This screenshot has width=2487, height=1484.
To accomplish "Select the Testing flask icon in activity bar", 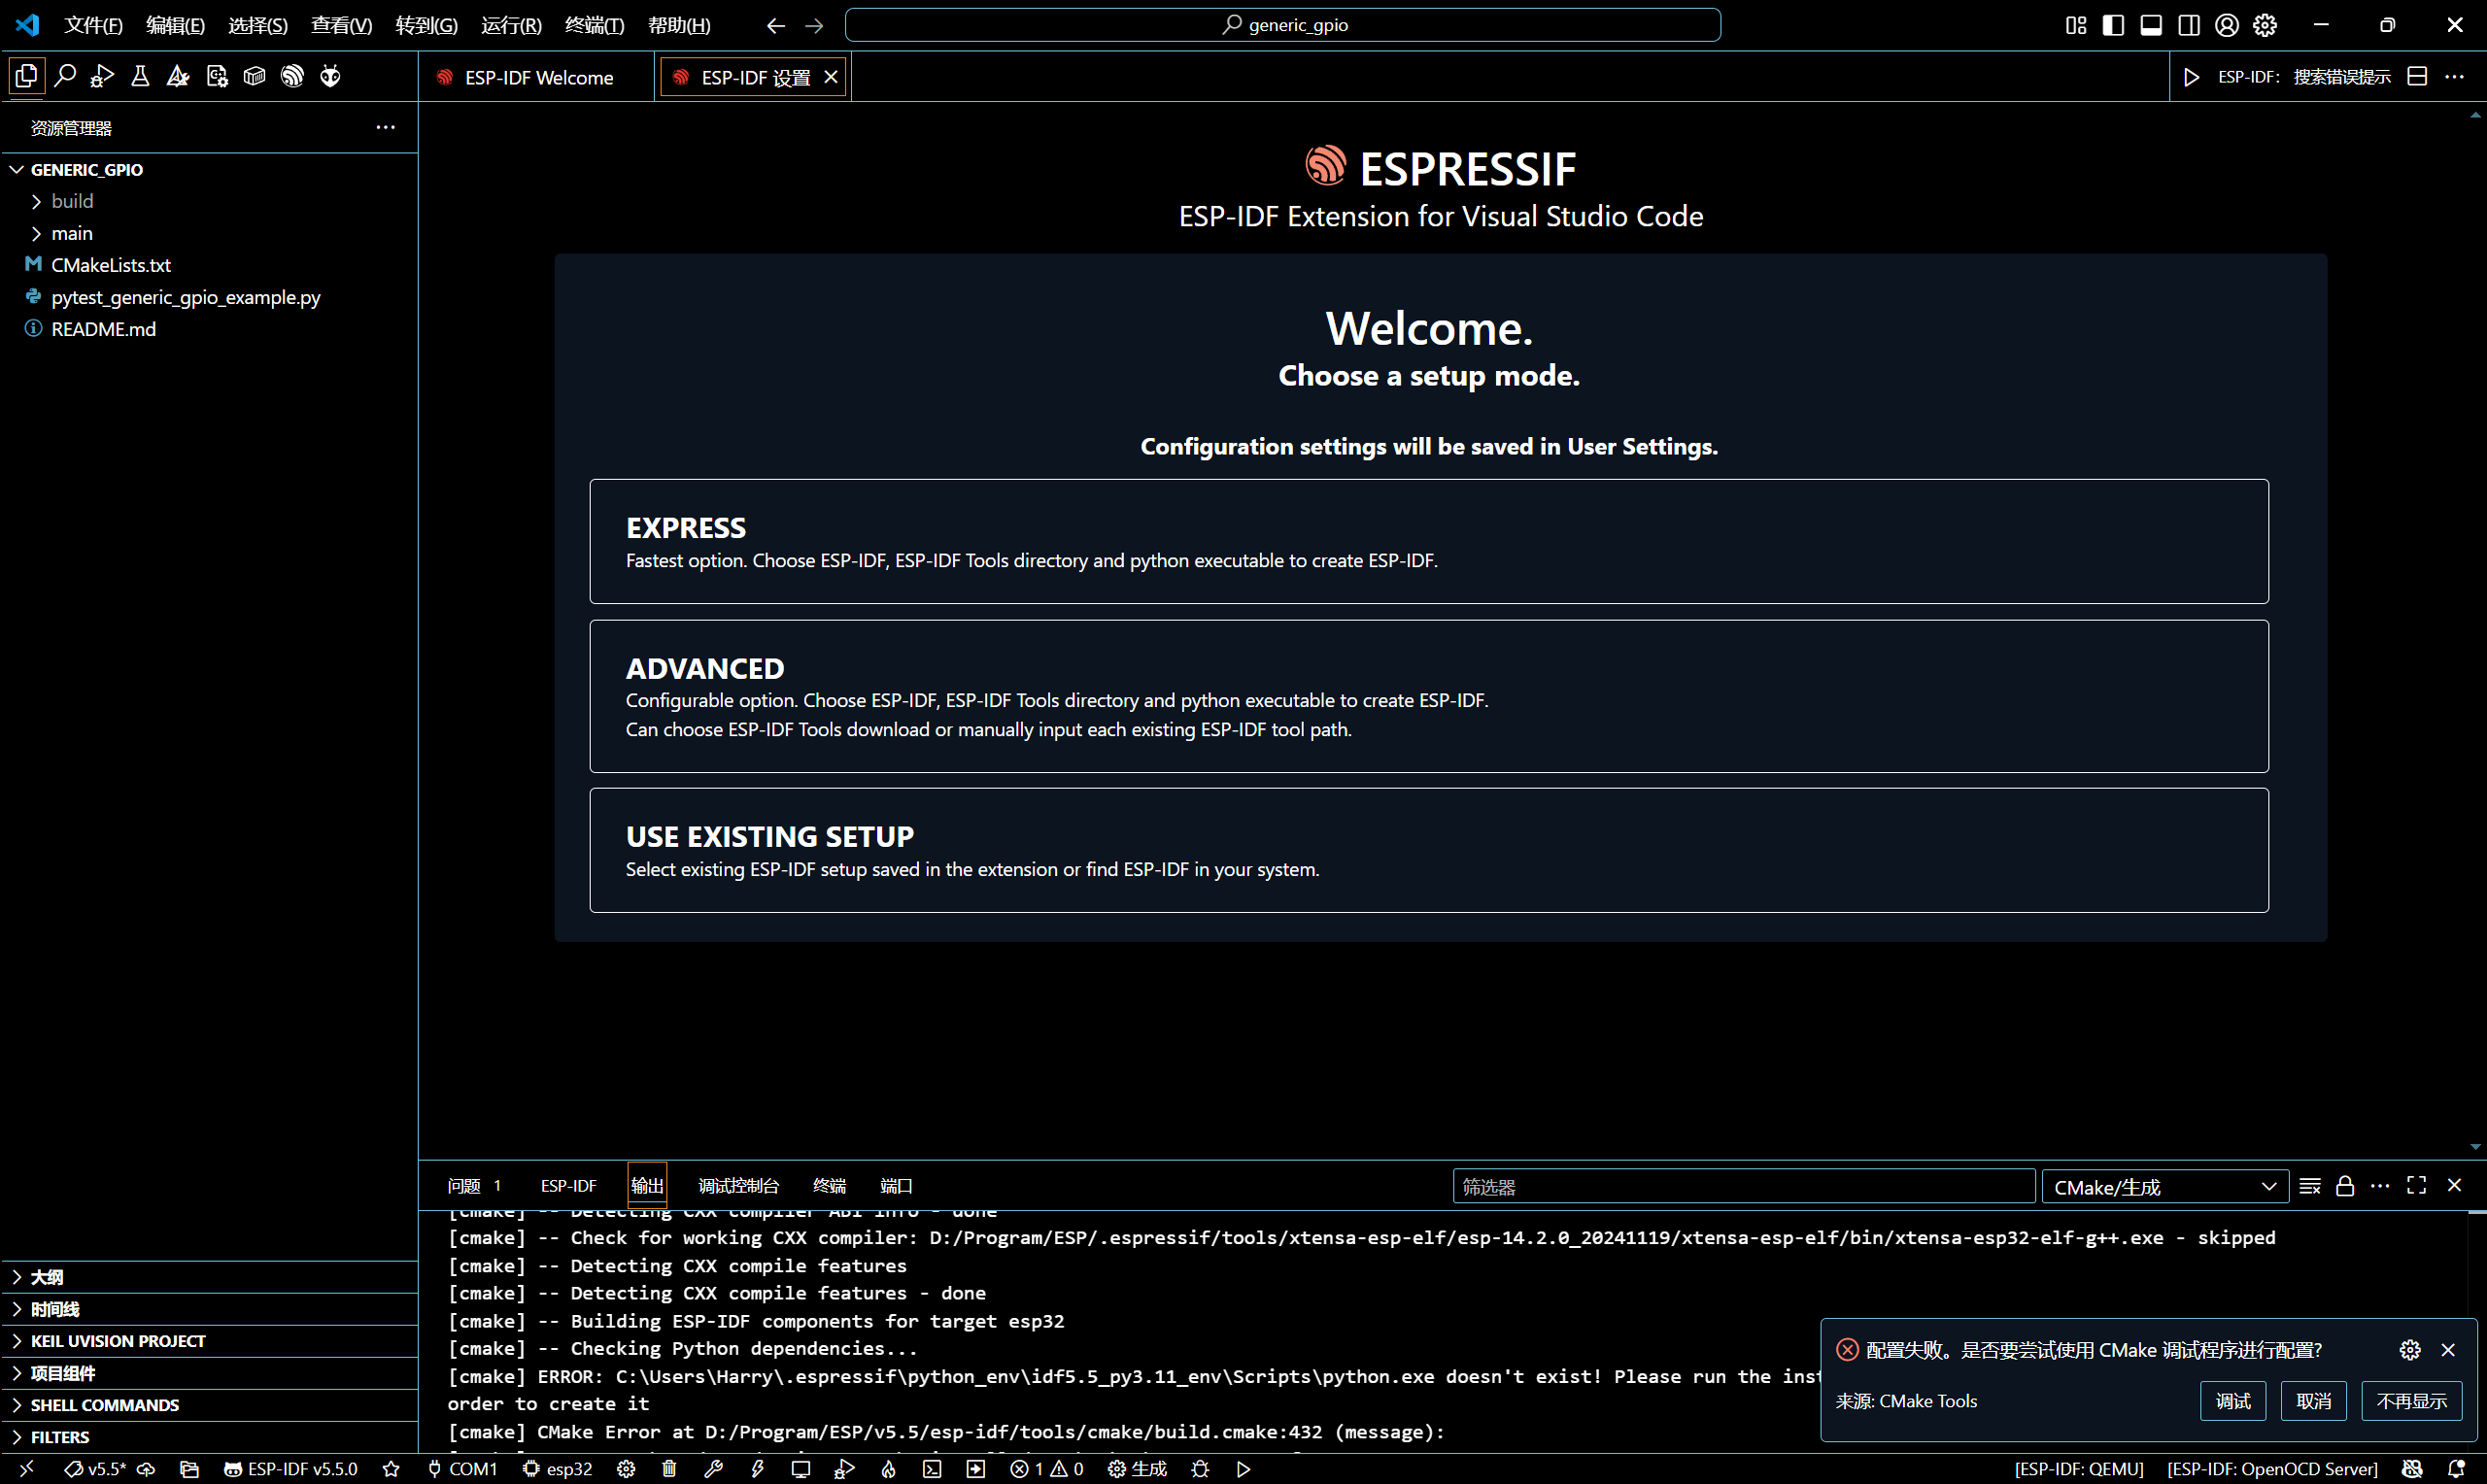I will (x=139, y=75).
